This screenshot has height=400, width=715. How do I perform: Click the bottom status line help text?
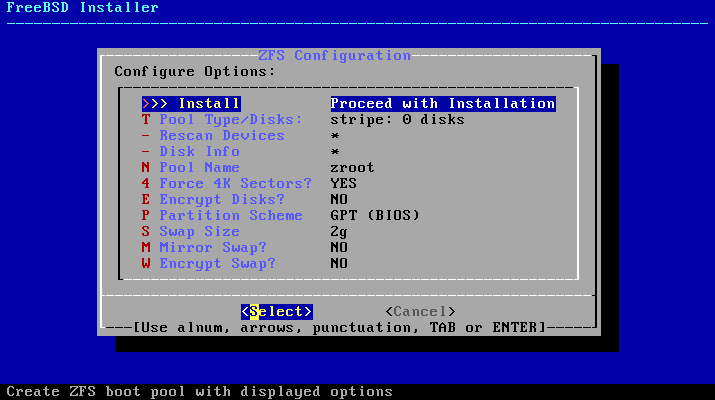pyautogui.click(x=199, y=392)
